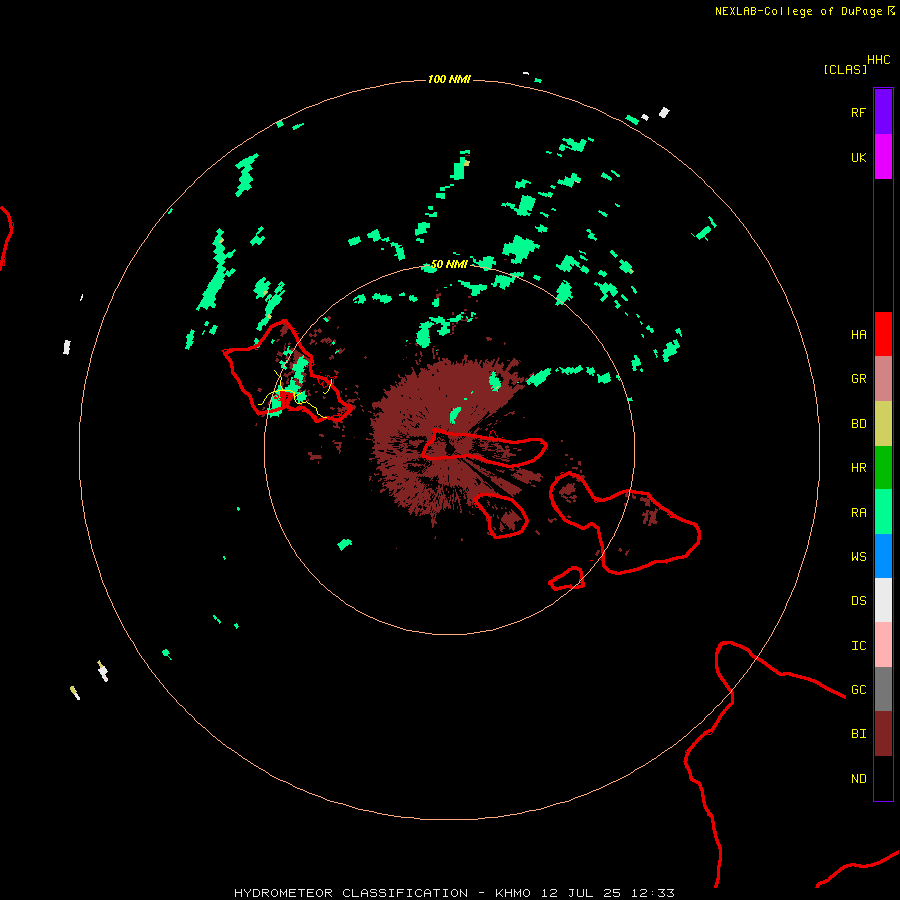This screenshot has height=900, width=900.
Task: Click the DS legend label
Action: (x=858, y=600)
